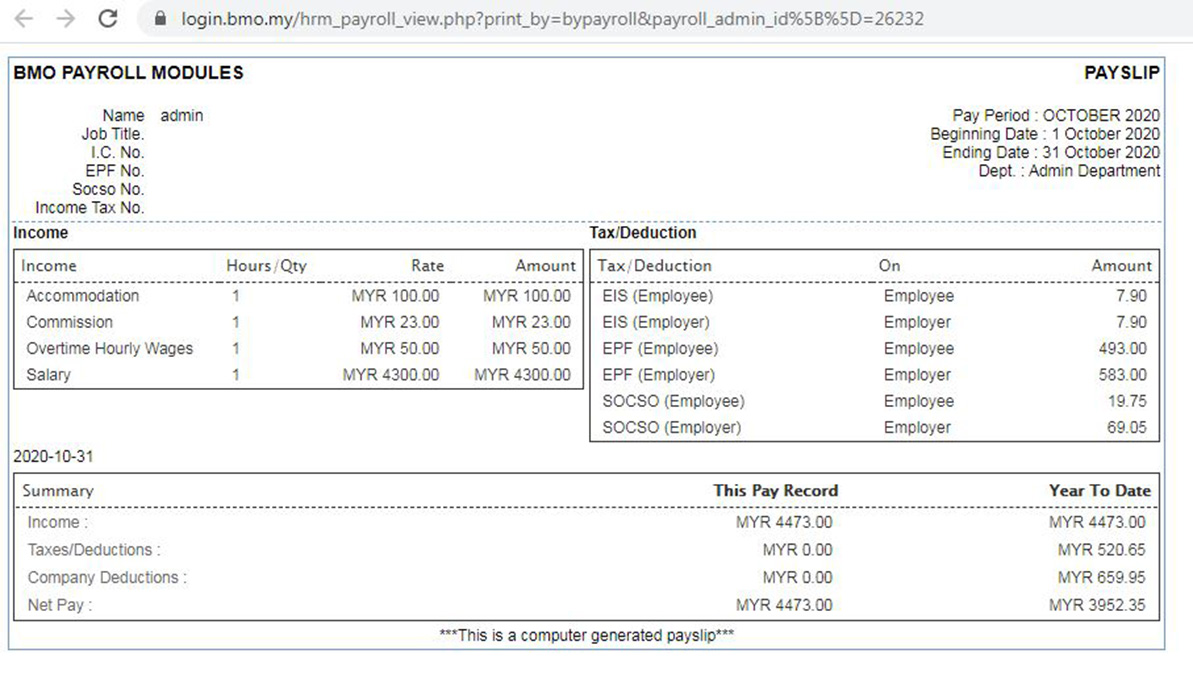This screenshot has width=1193, height=687.
Task: Click the 'EPF No.' label
Action: pos(114,170)
